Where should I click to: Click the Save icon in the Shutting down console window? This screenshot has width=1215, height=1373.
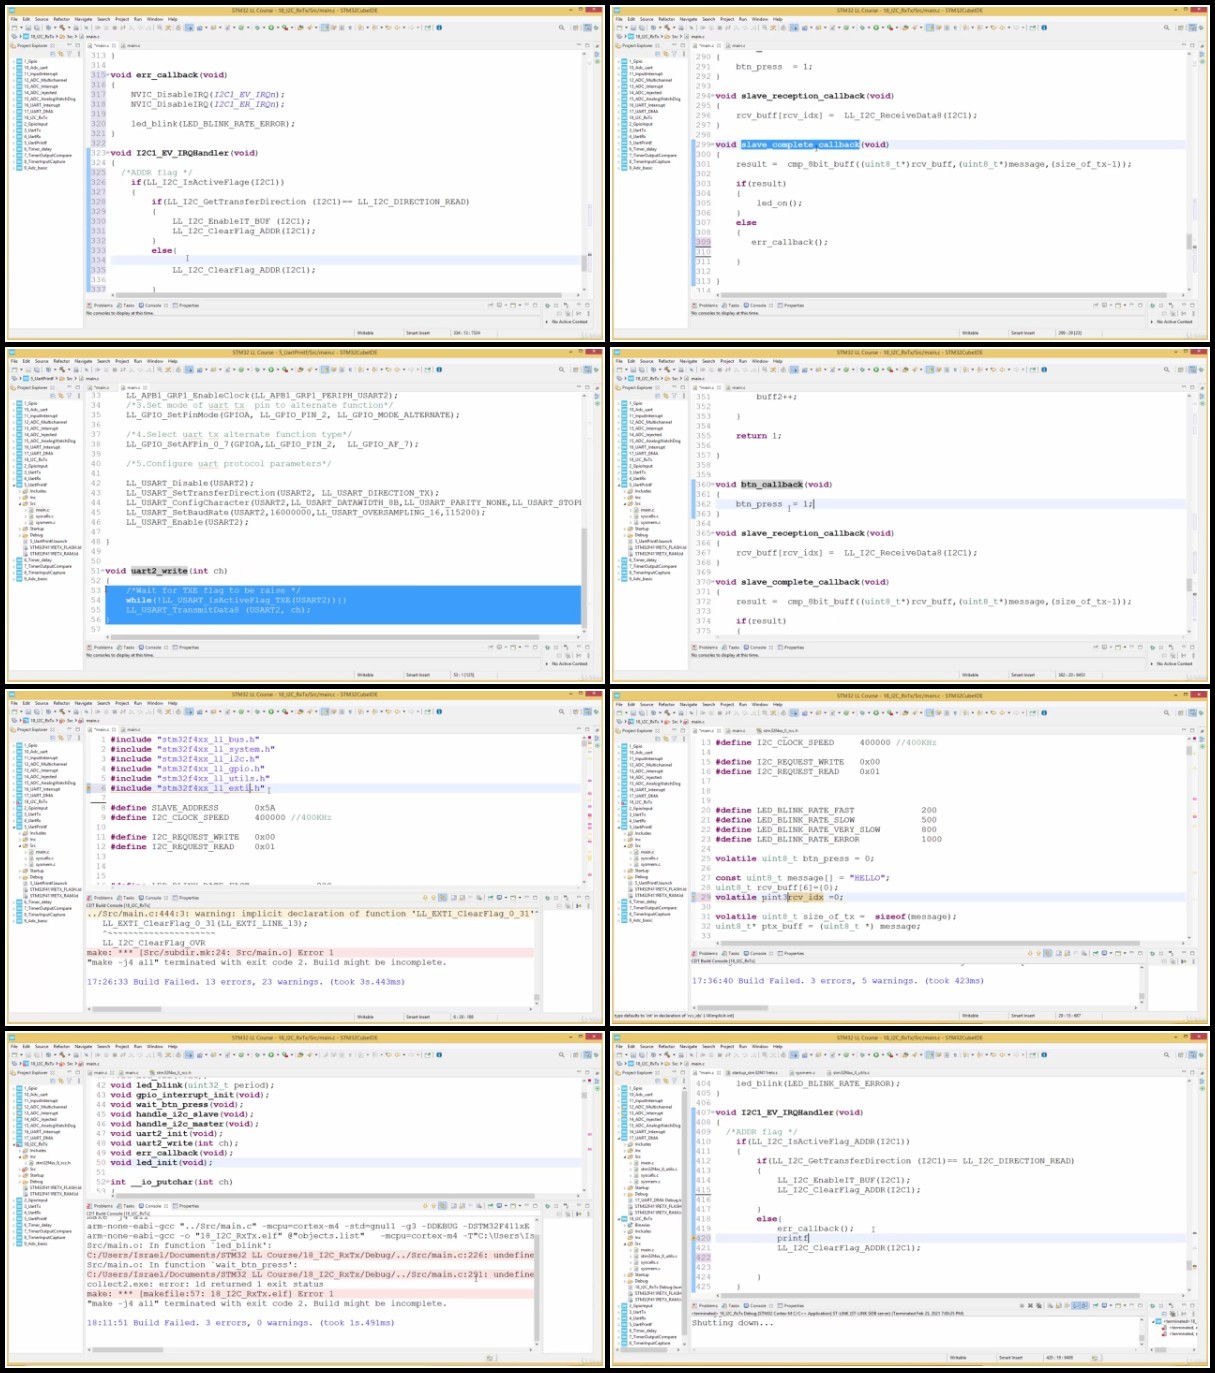(x=633, y=1055)
